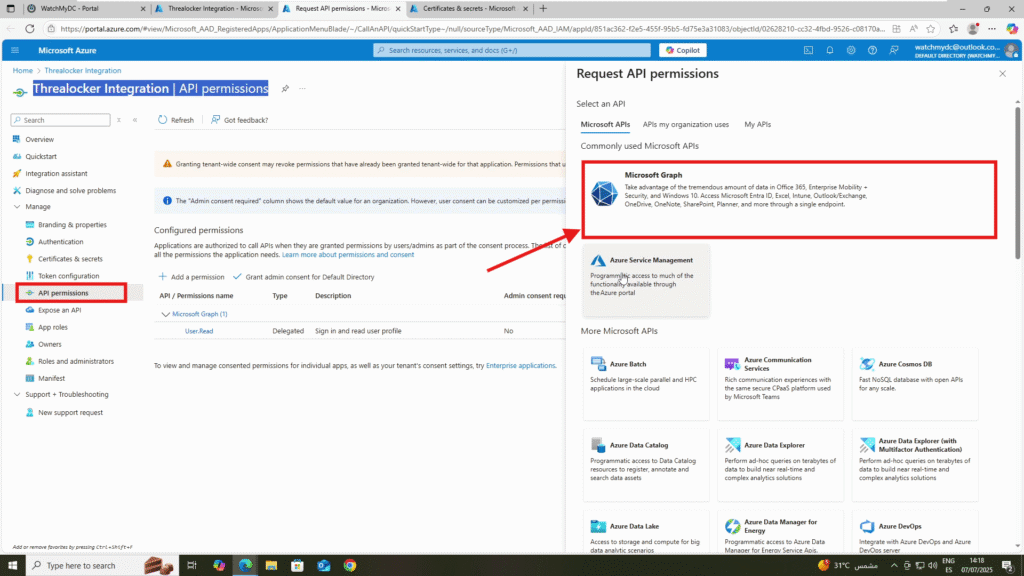This screenshot has height=576, width=1024.
Task: Click Add a permission
Action: 191,277
